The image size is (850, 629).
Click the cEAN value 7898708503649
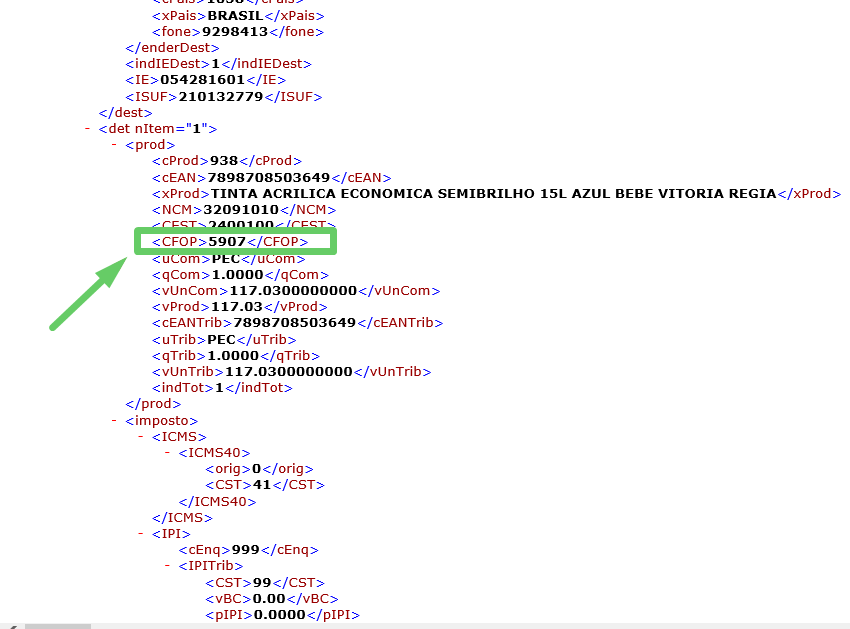coord(269,177)
